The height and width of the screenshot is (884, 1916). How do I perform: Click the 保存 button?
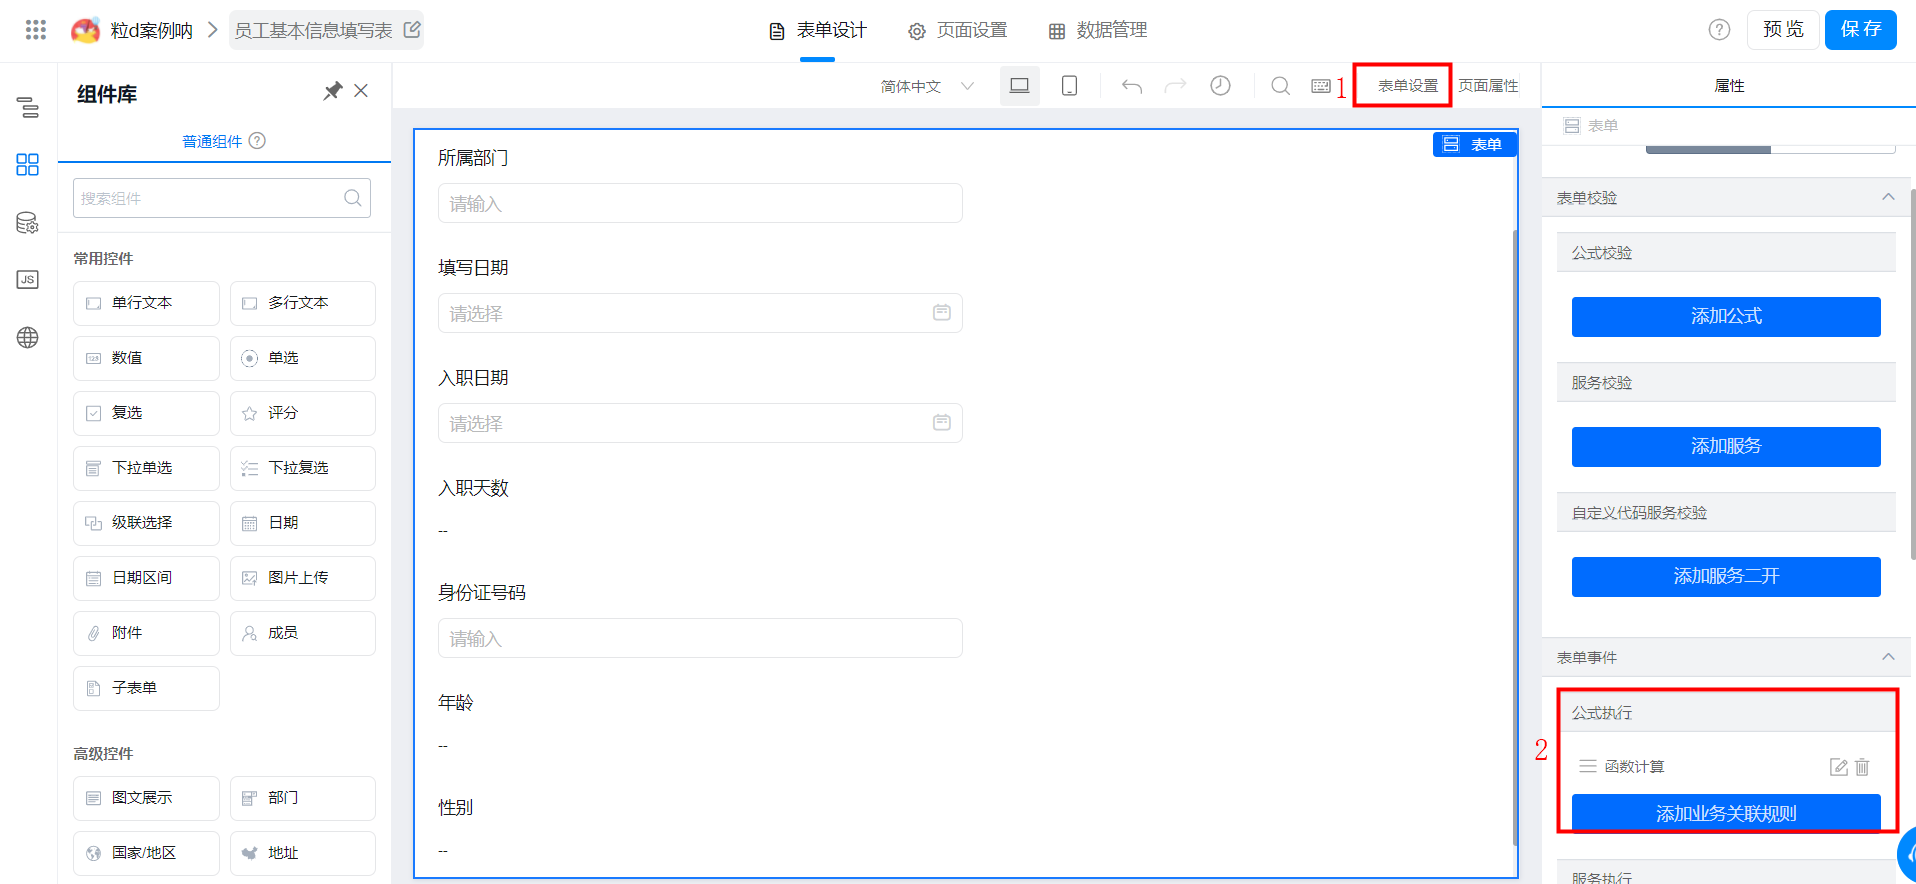point(1861,30)
